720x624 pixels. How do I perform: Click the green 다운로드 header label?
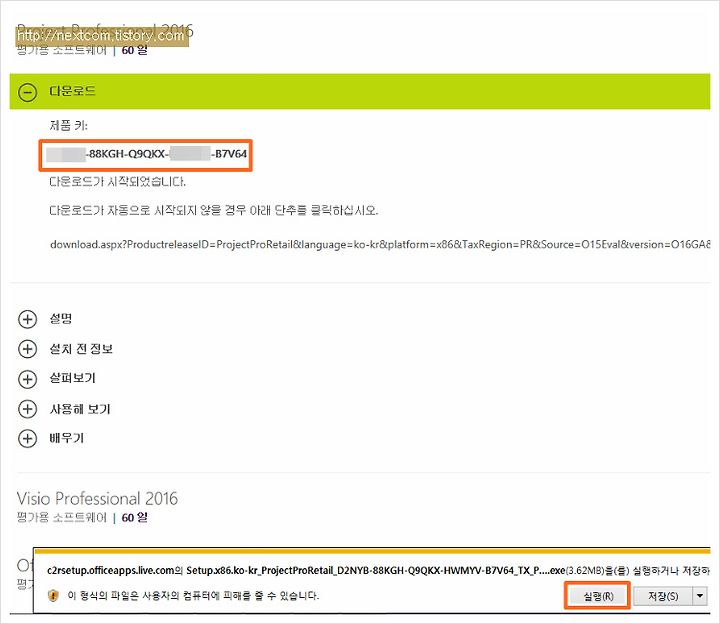(73, 91)
